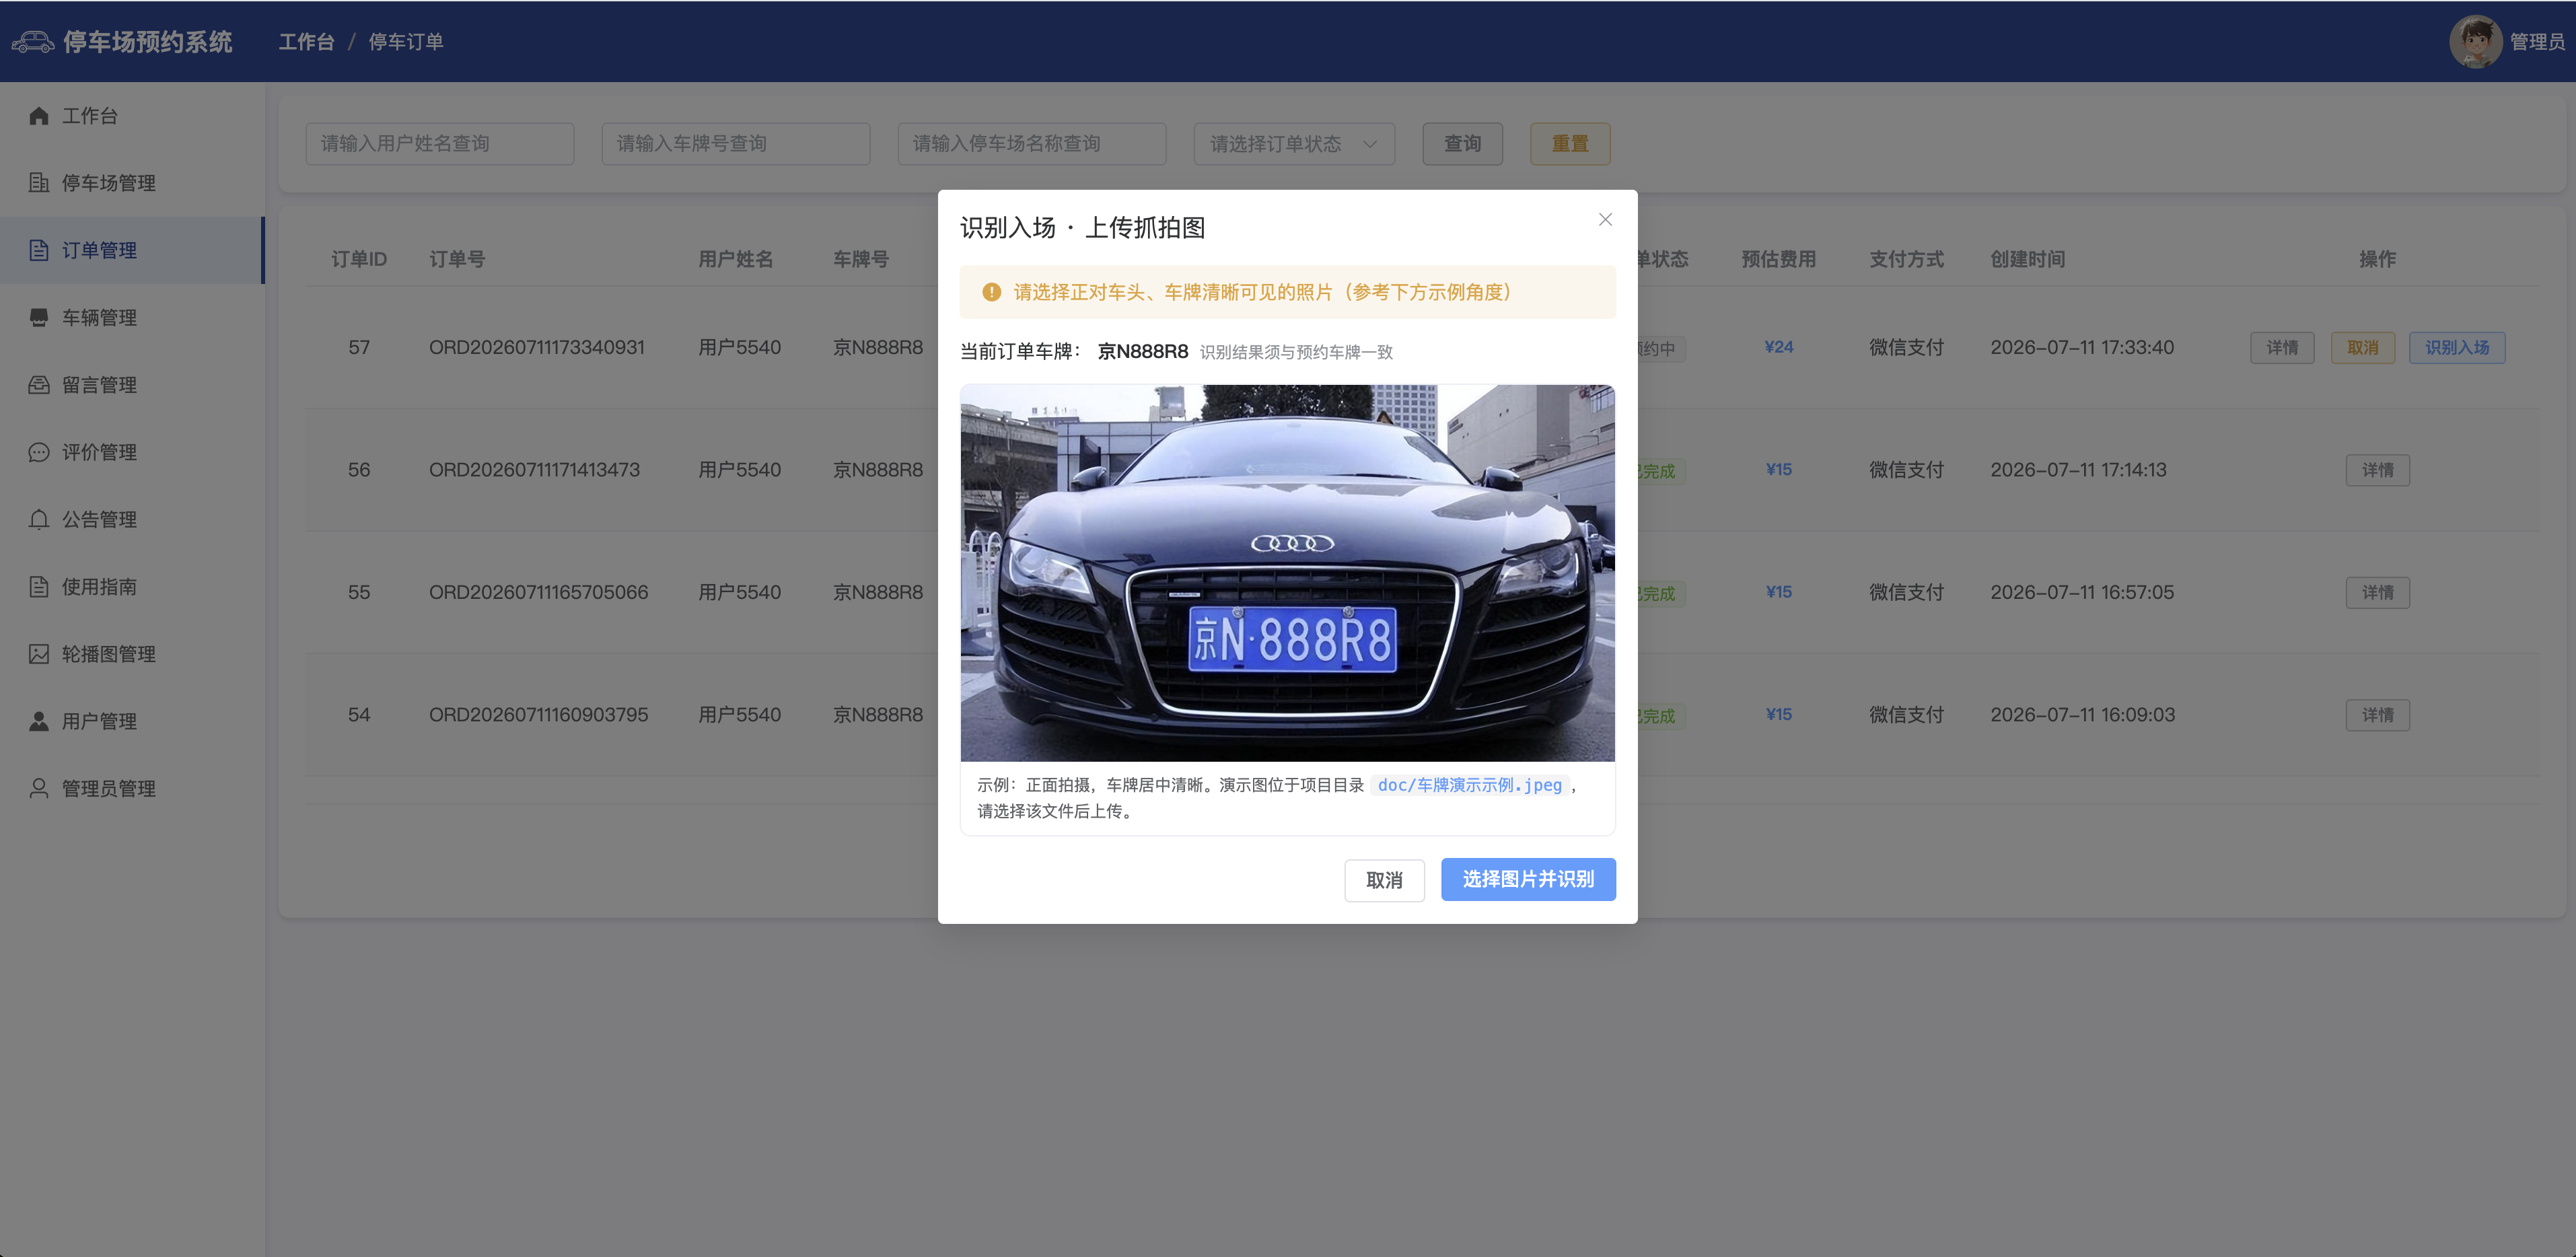
Task: Click plate 京N888R8 in dialog
Action: tap(1142, 351)
